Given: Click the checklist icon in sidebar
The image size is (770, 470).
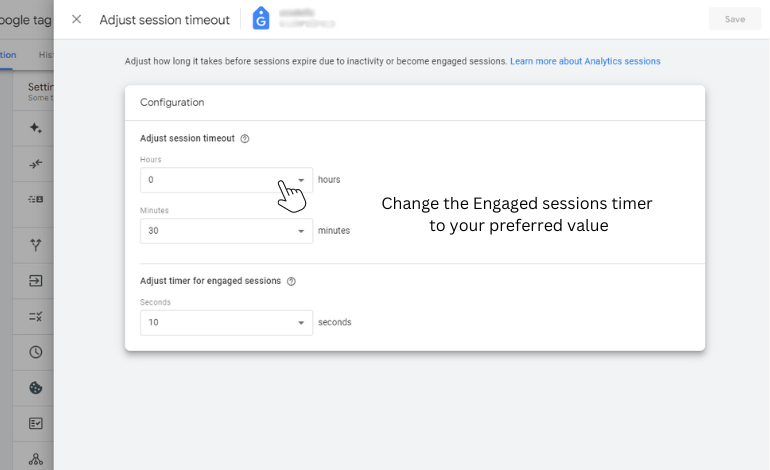Looking at the screenshot, I should click(x=35, y=423).
